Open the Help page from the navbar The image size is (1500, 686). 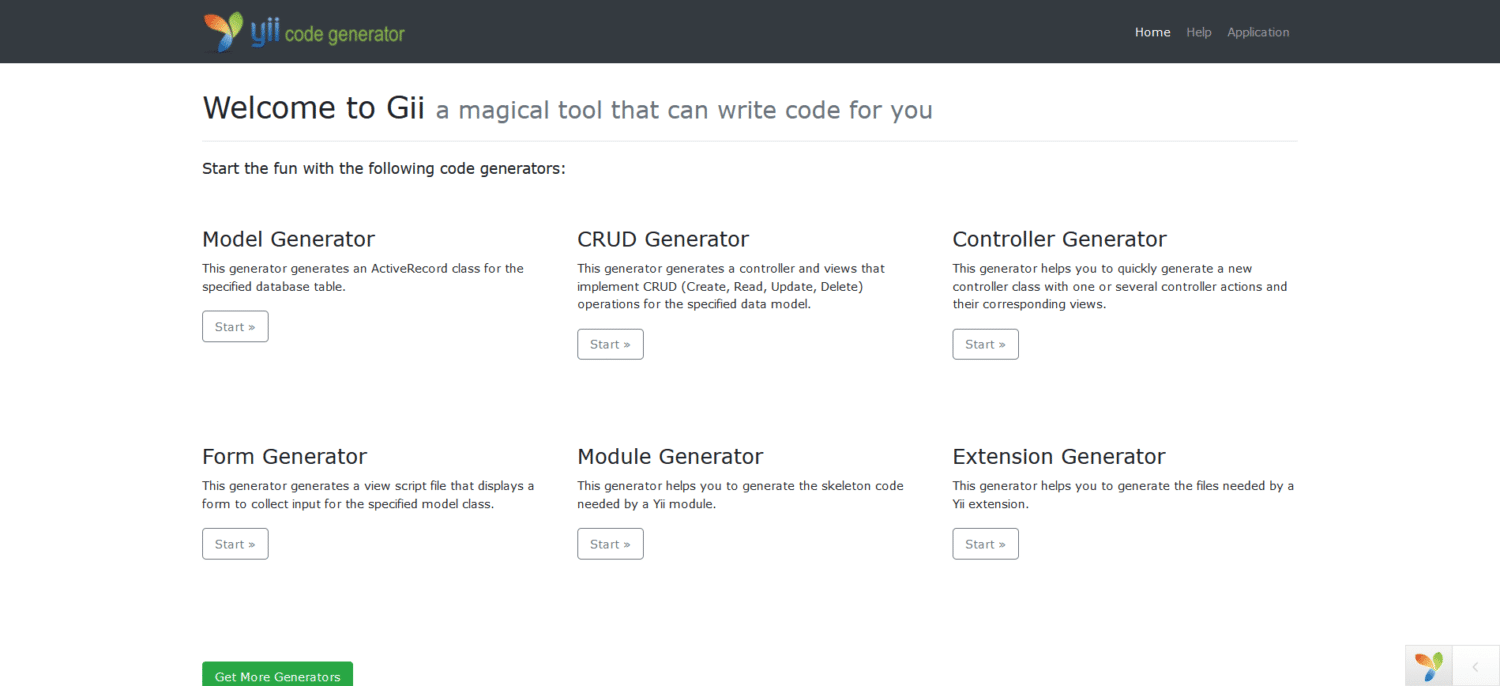[x=1198, y=32]
